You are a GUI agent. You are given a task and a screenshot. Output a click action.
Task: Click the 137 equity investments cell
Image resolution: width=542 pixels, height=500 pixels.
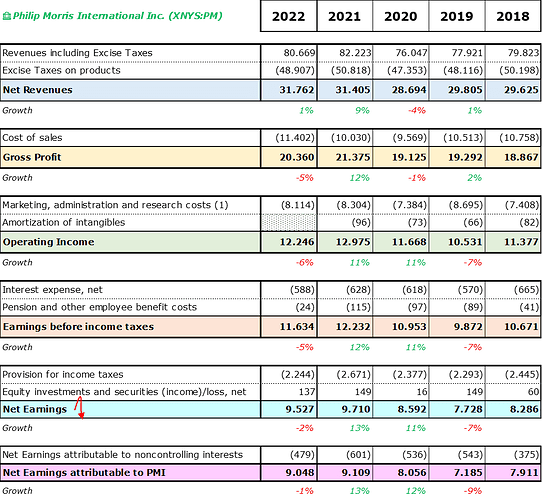pos(307,392)
